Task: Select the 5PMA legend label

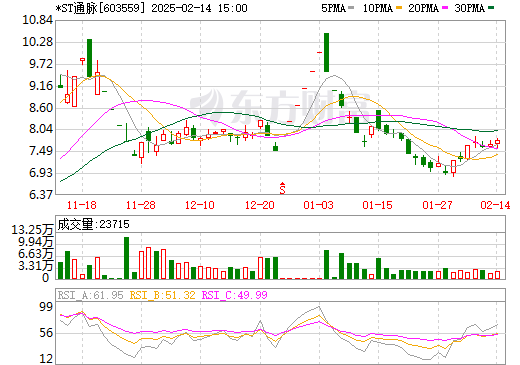Action: click(x=333, y=8)
